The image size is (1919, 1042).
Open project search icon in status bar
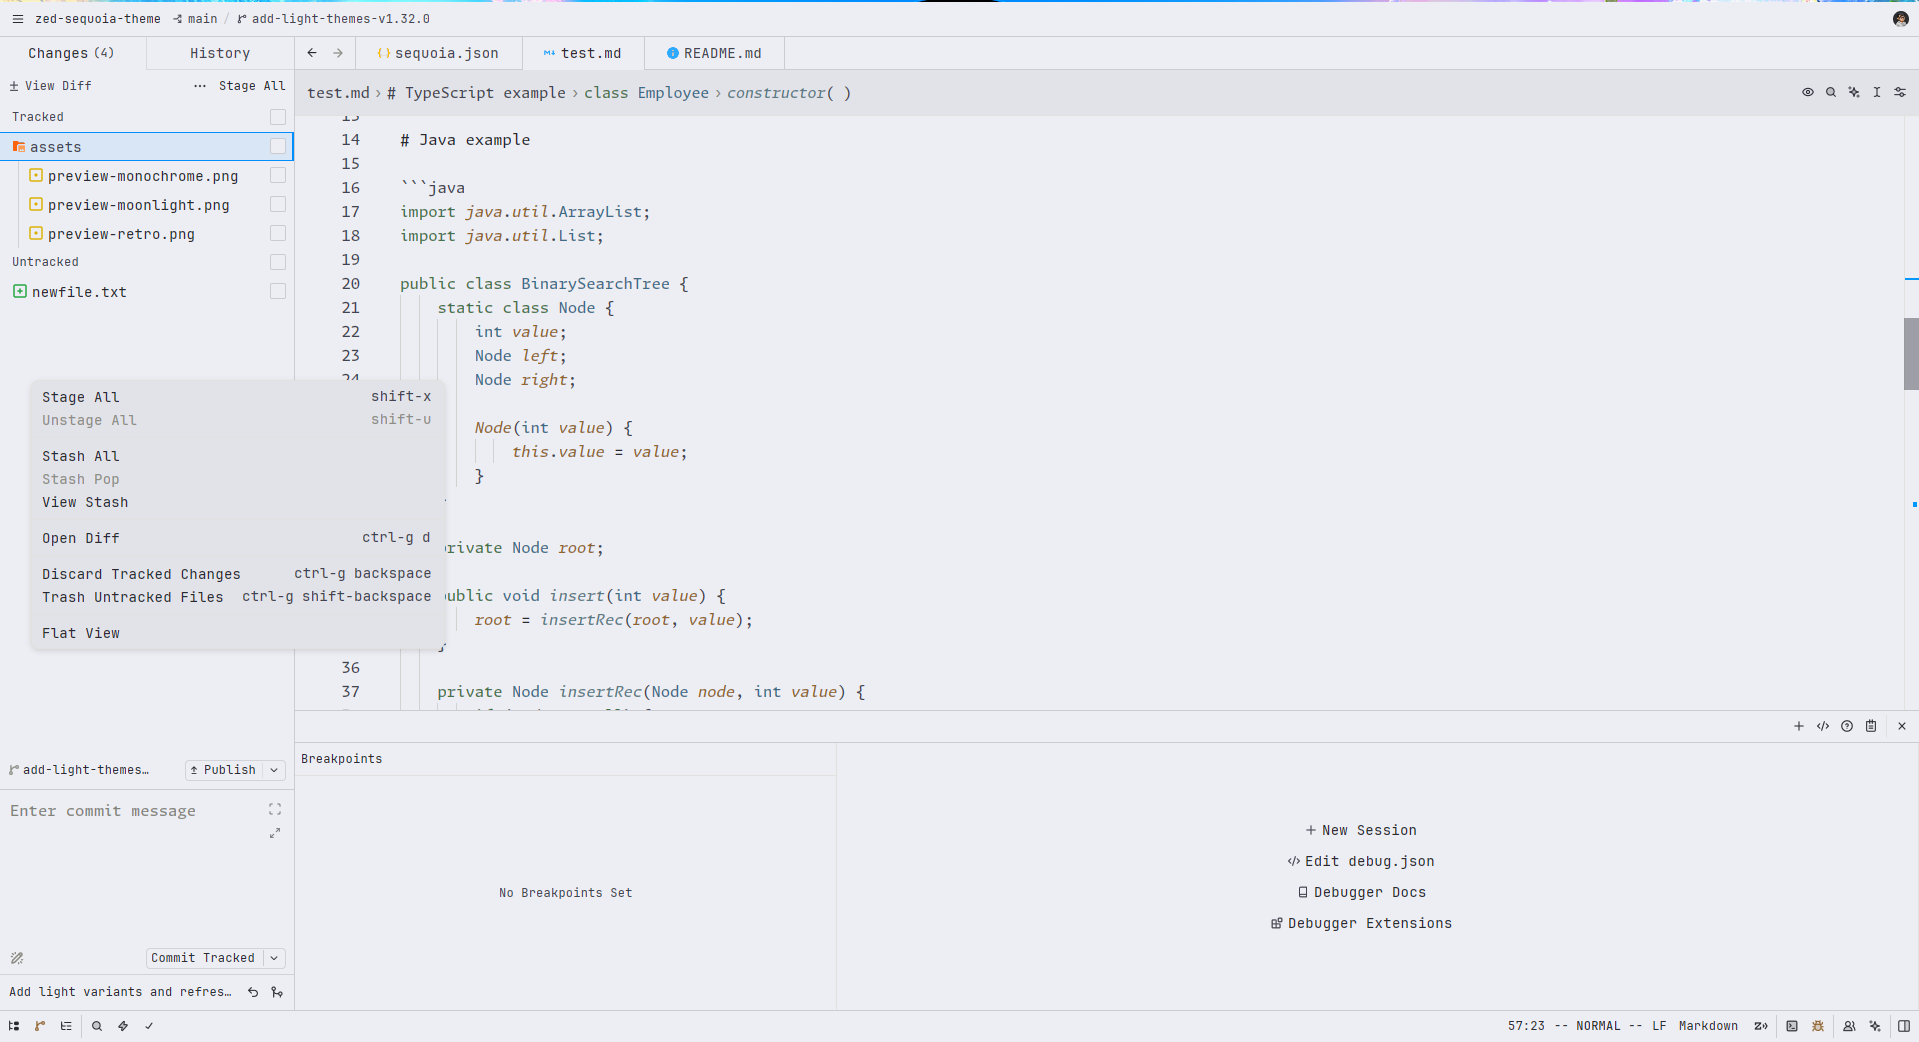pos(97,1026)
